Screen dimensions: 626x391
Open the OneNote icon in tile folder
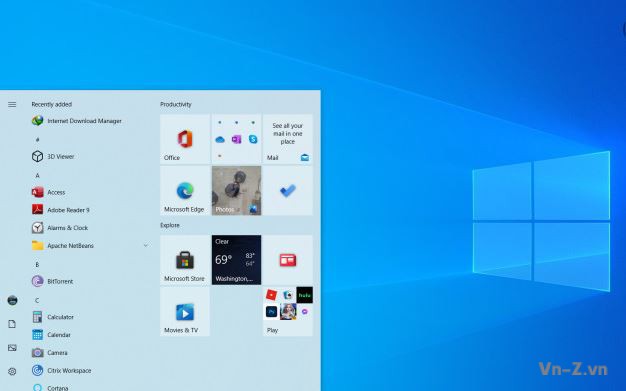(236, 139)
